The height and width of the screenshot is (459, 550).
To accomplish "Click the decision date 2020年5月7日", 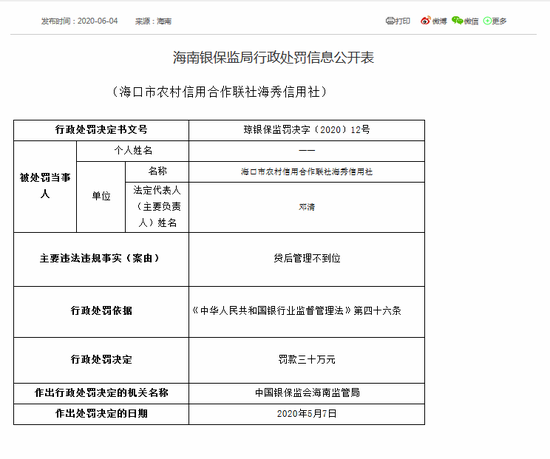I will [x=307, y=414].
